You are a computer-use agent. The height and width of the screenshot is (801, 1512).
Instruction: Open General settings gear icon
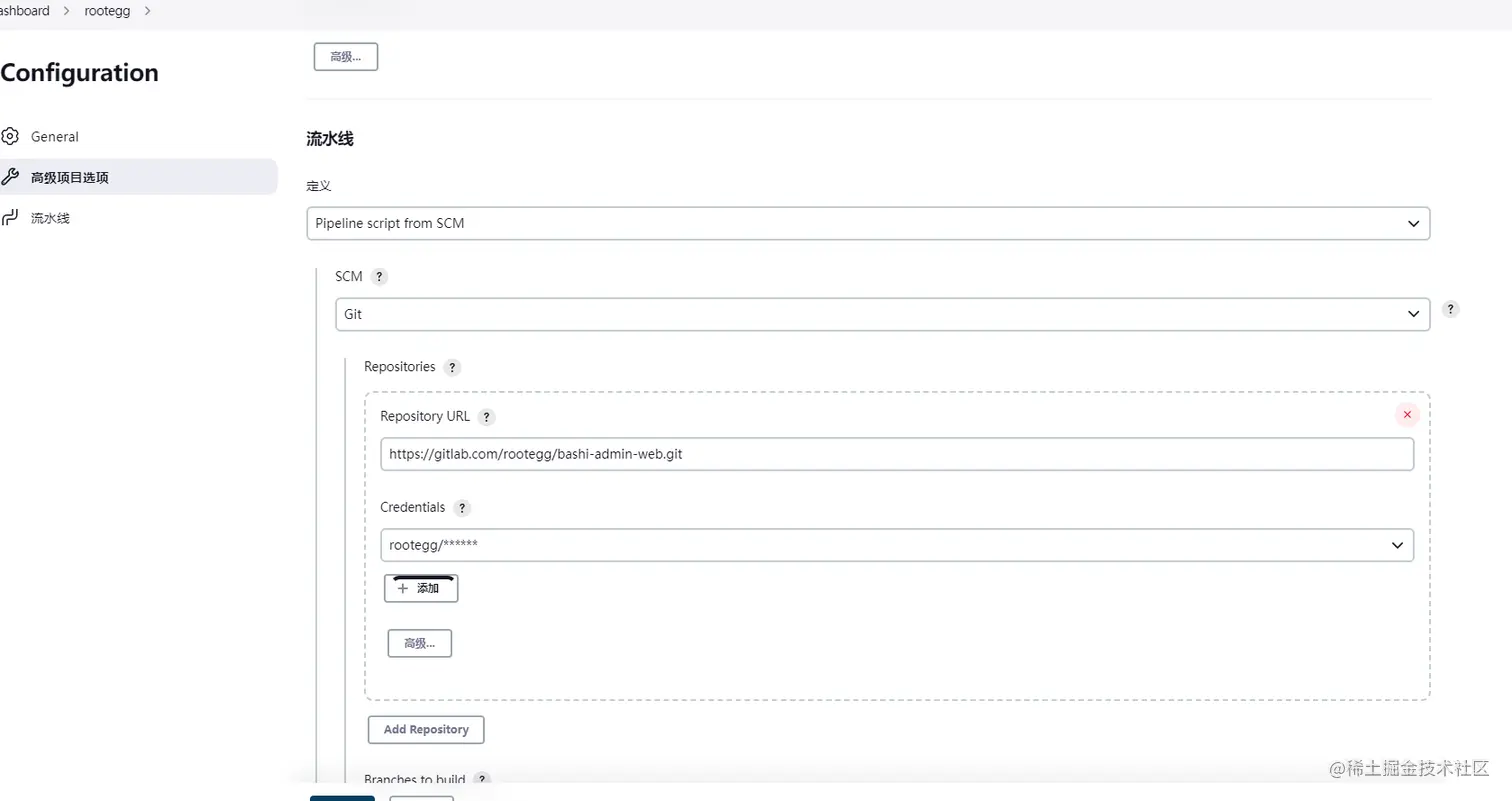[x=10, y=136]
